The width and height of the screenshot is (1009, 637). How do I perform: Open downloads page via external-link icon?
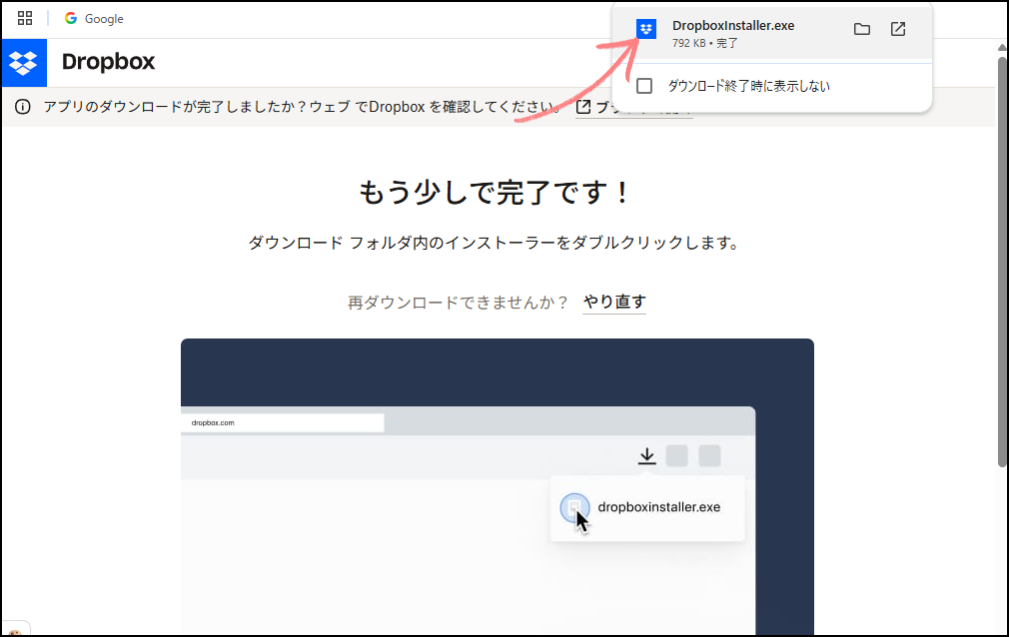pos(898,29)
